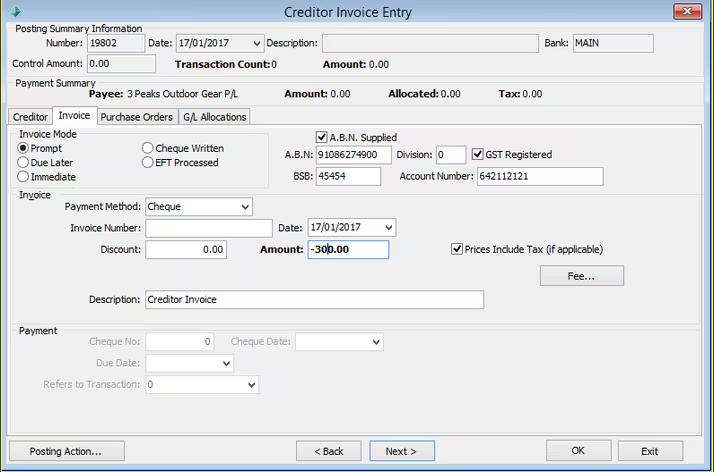
Task: Click the Creditor Invoice description field
Action: [315, 299]
